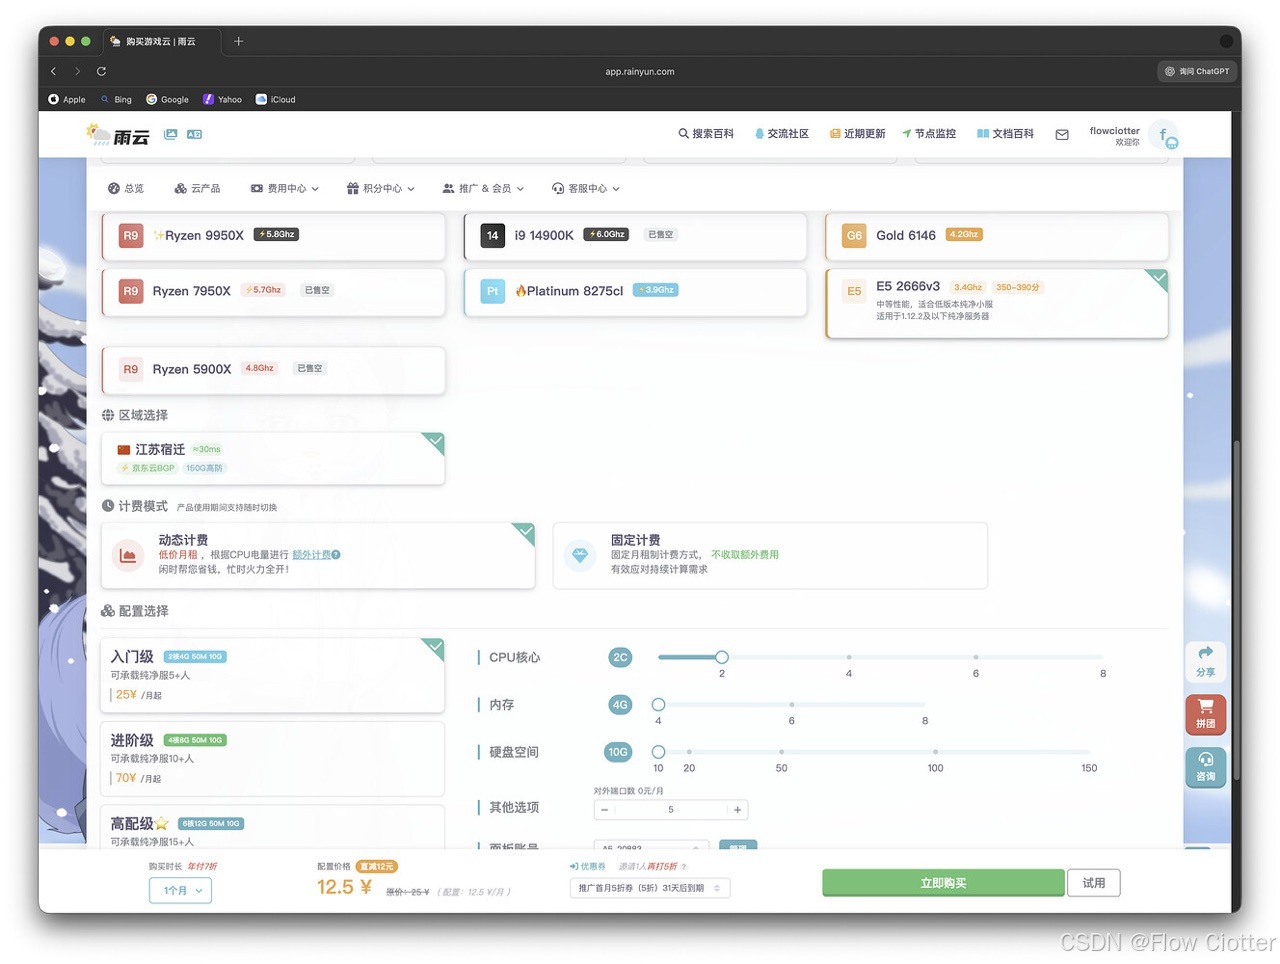Click the 试用 trial button
Image resolution: width=1280 pixels, height=964 pixels.
tap(1094, 883)
